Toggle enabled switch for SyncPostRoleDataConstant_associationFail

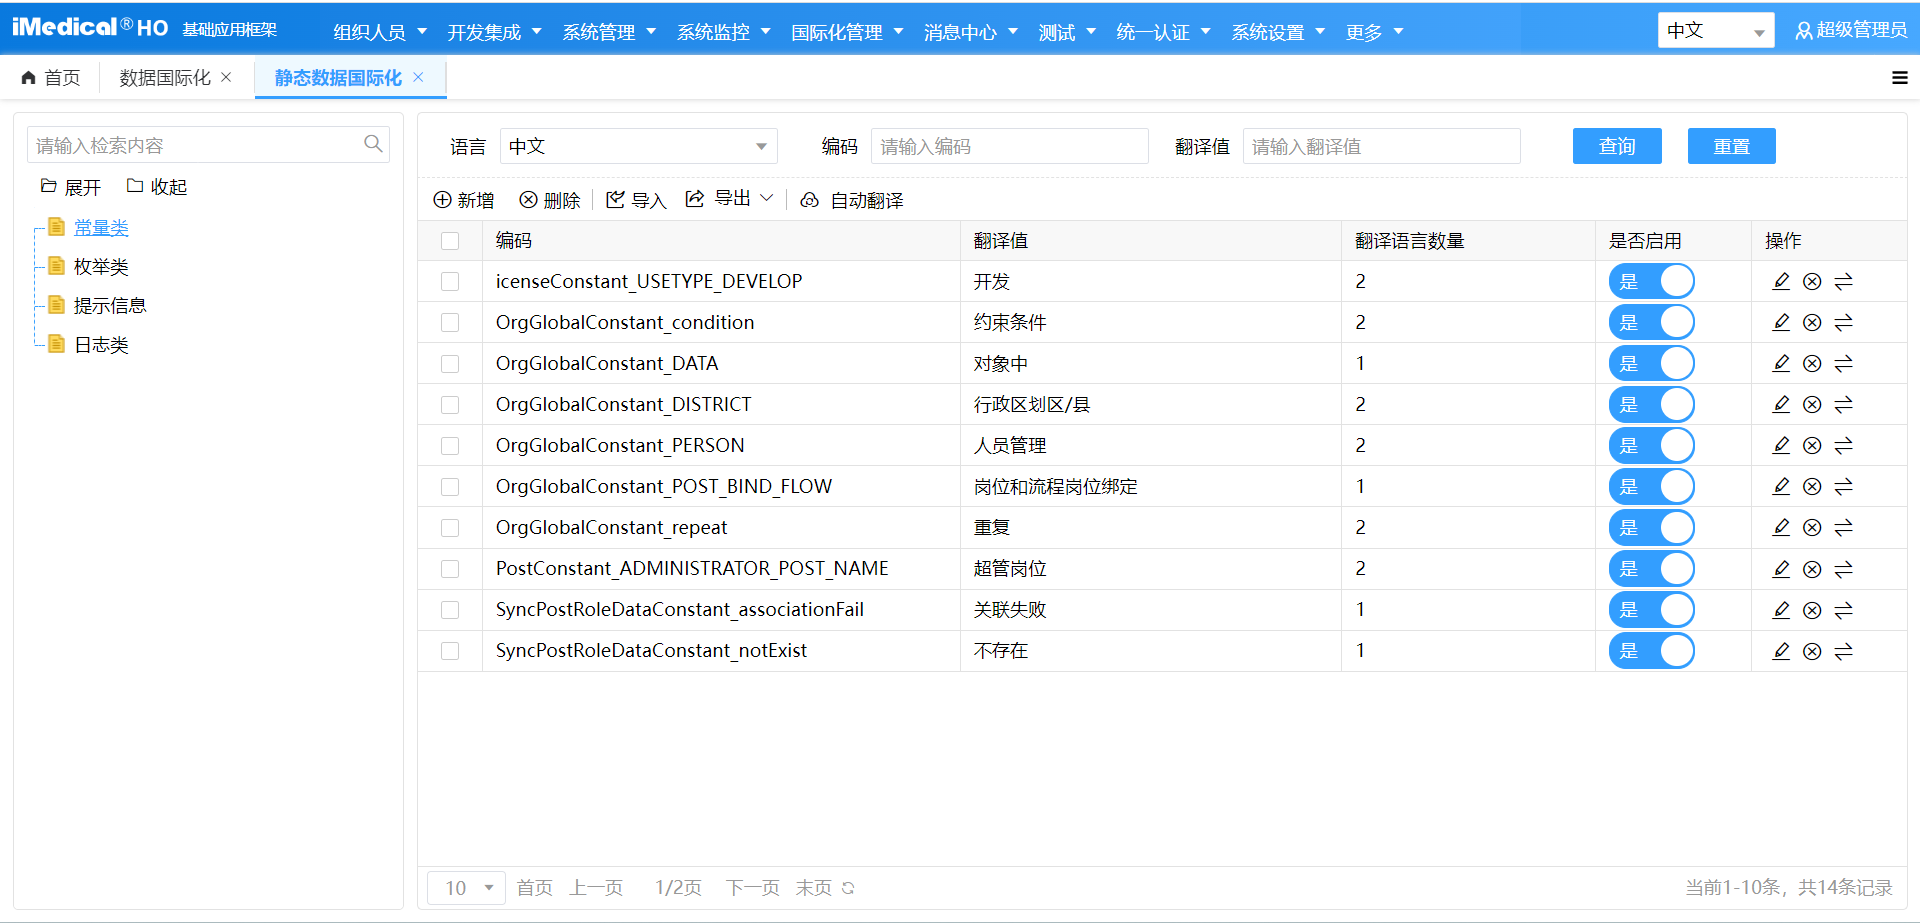tap(1652, 609)
